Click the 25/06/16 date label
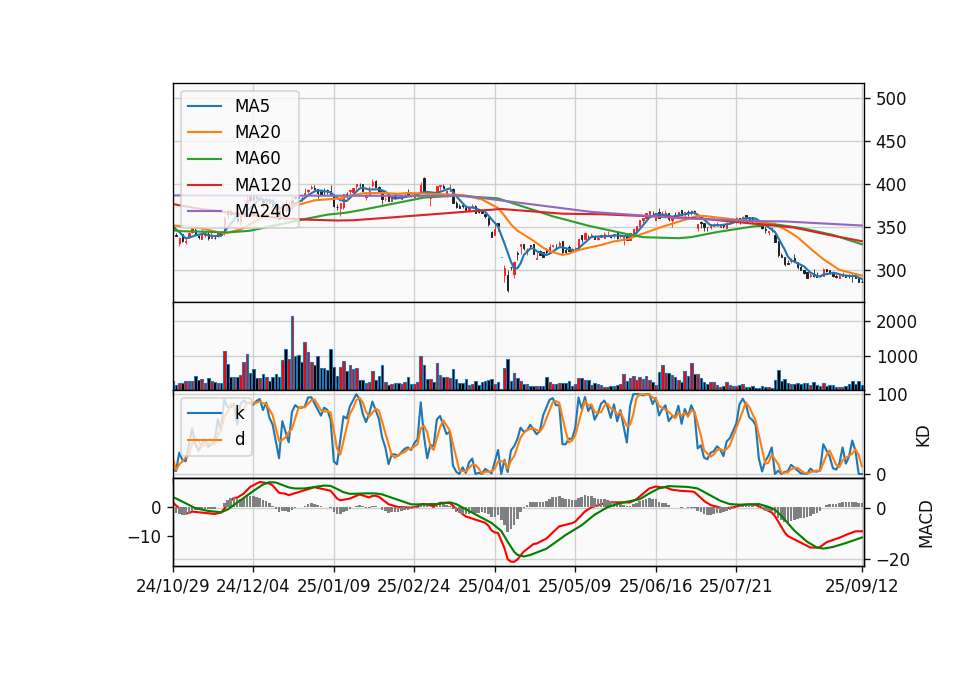The image size is (960, 690). (656, 586)
